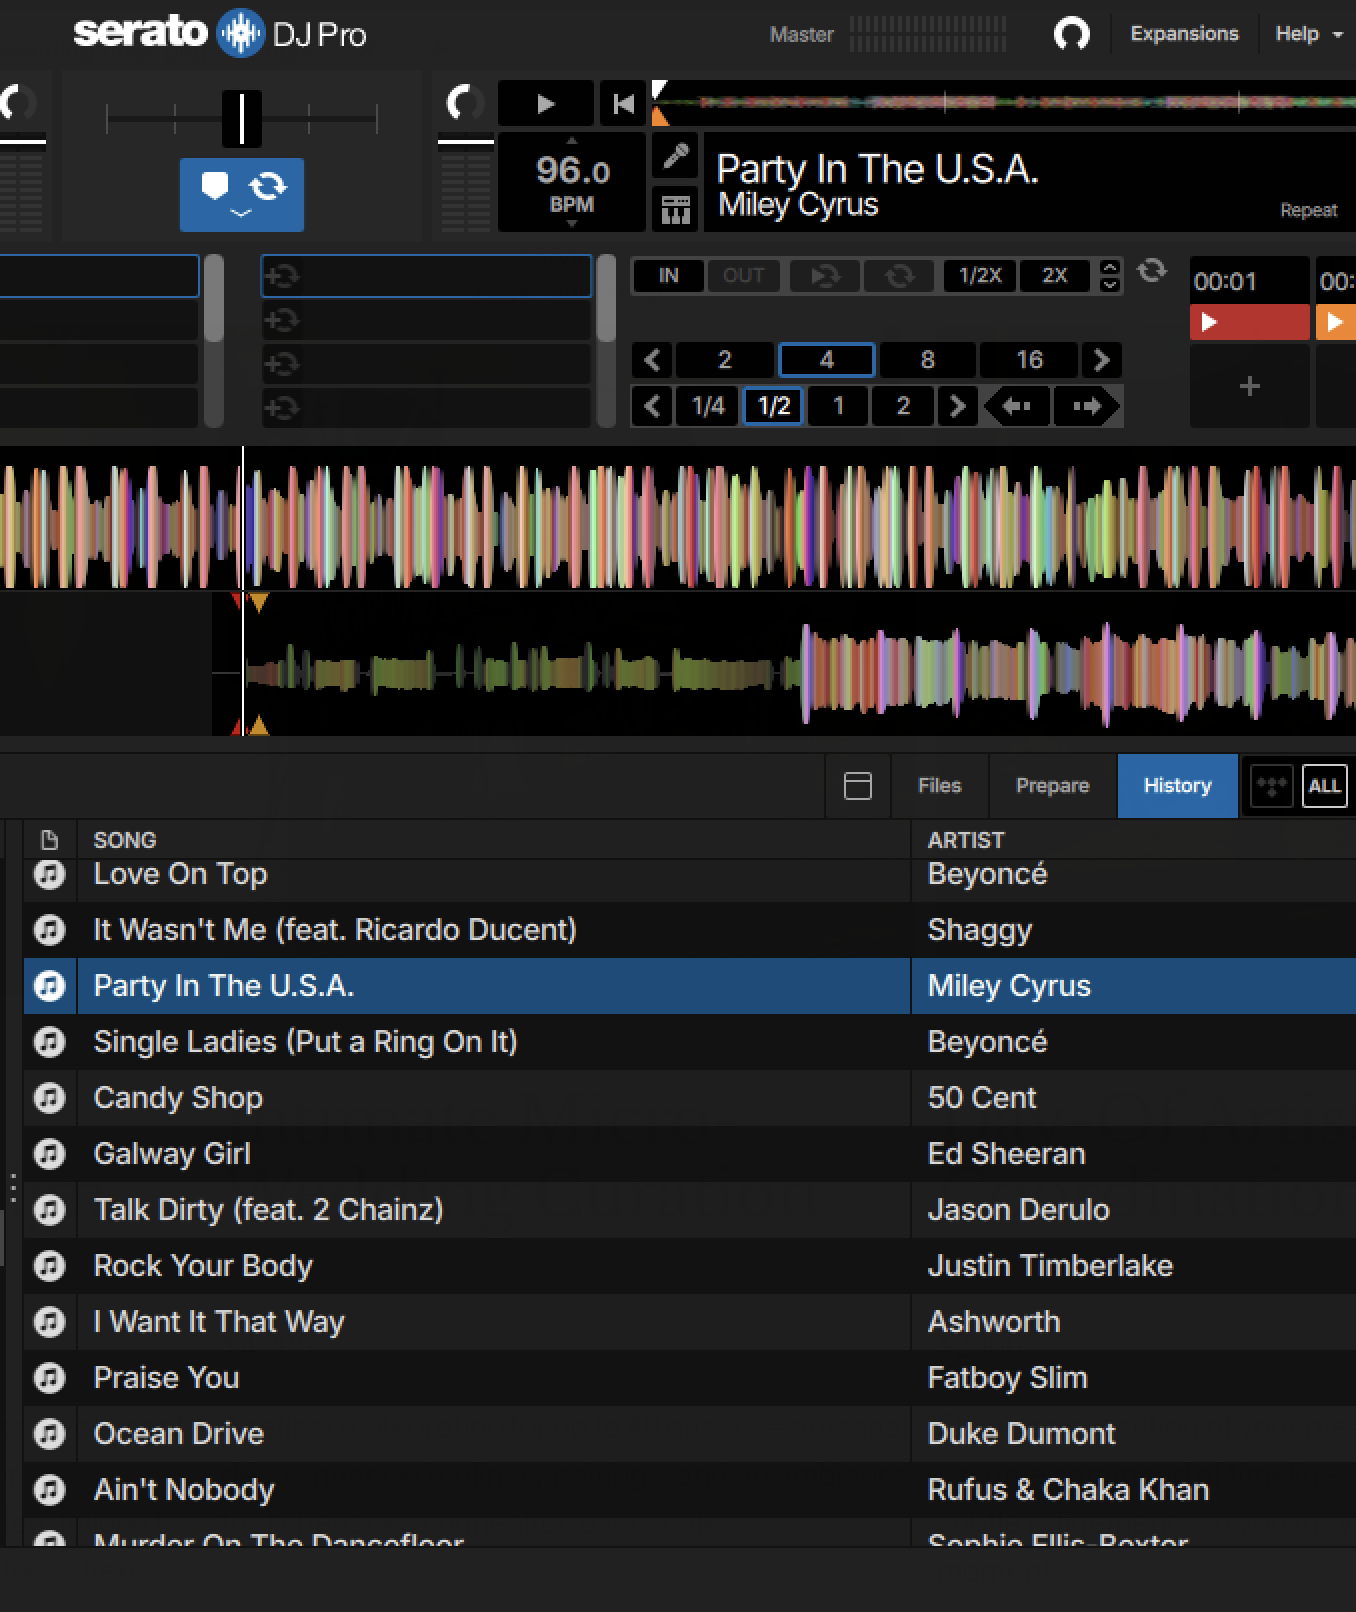This screenshot has width=1356, height=1612.
Task: Beat jump forward with right arrow
Action: pos(1087,406)
